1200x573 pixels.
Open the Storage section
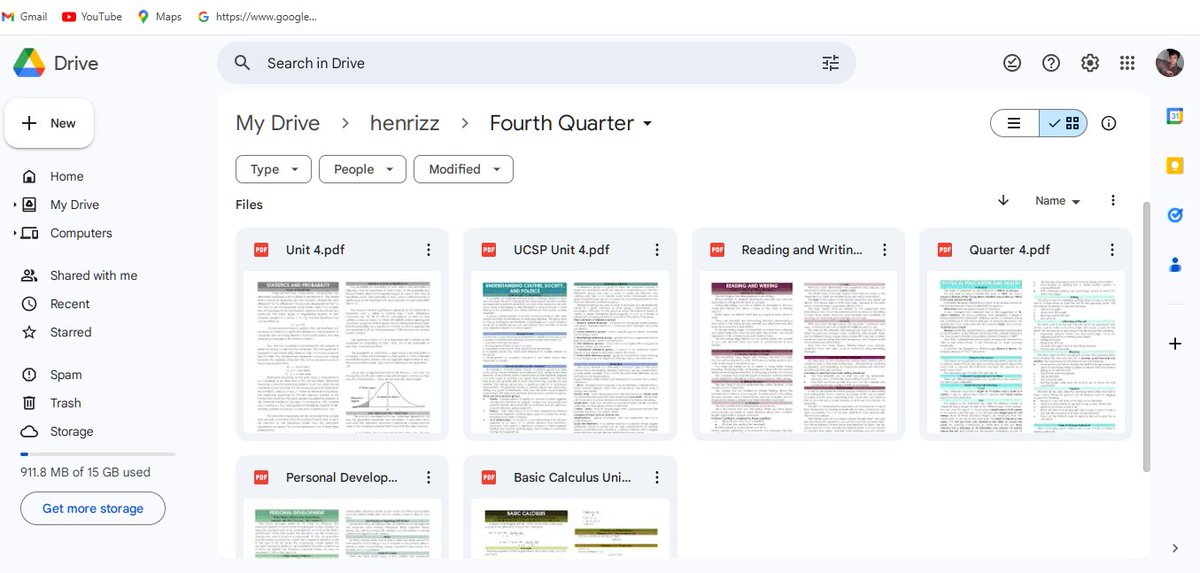click(x=72, y=432)
